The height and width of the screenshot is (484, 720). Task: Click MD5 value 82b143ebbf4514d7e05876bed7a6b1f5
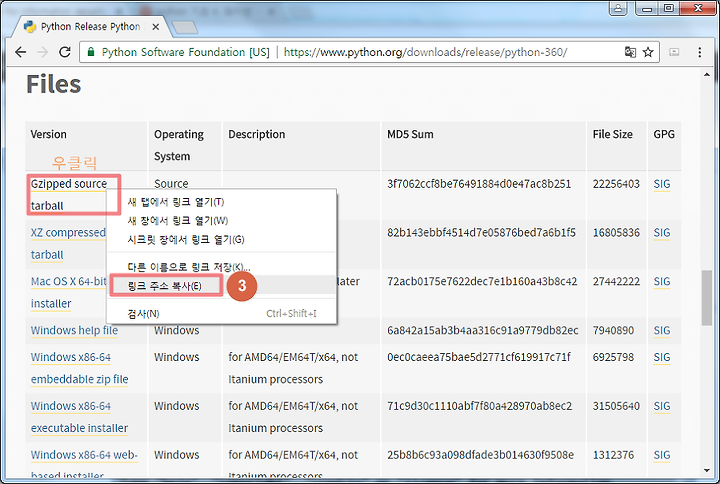tap(481, 232)
